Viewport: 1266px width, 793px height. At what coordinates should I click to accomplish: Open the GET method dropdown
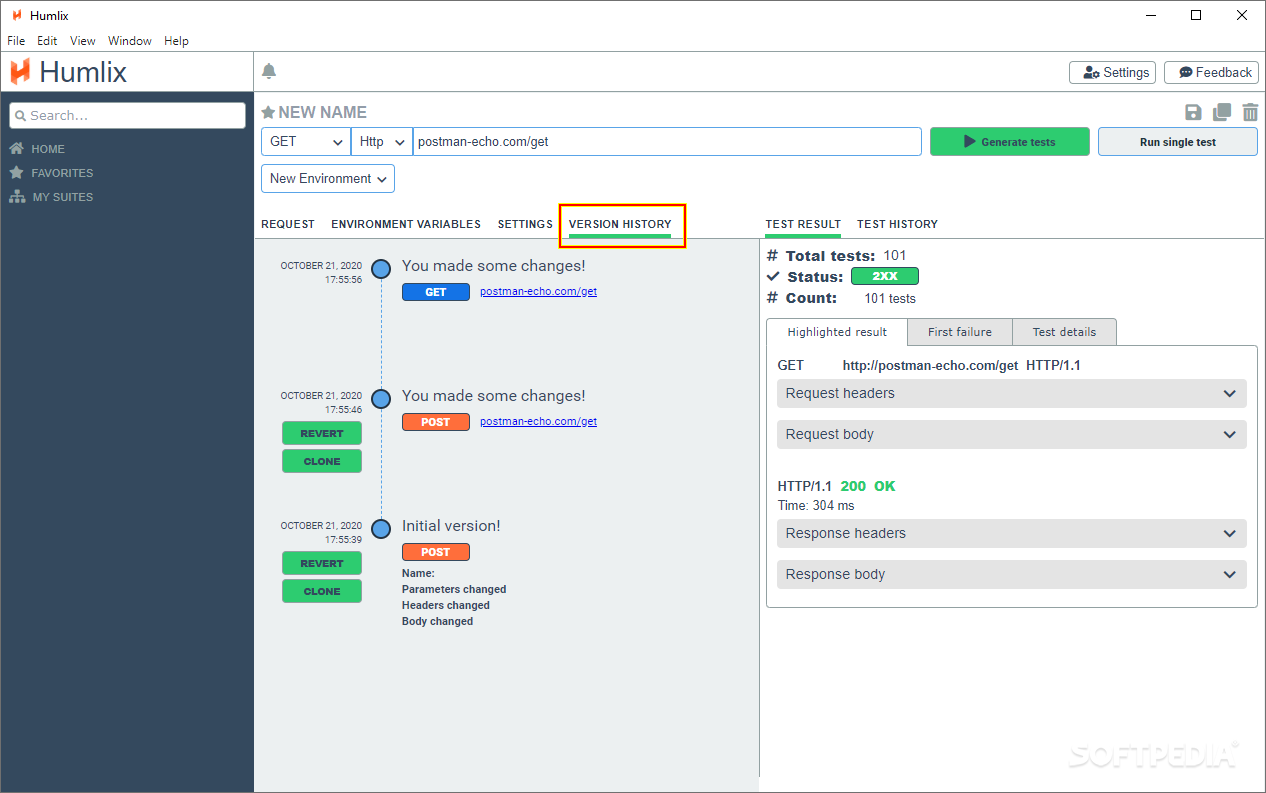point(306,142)
